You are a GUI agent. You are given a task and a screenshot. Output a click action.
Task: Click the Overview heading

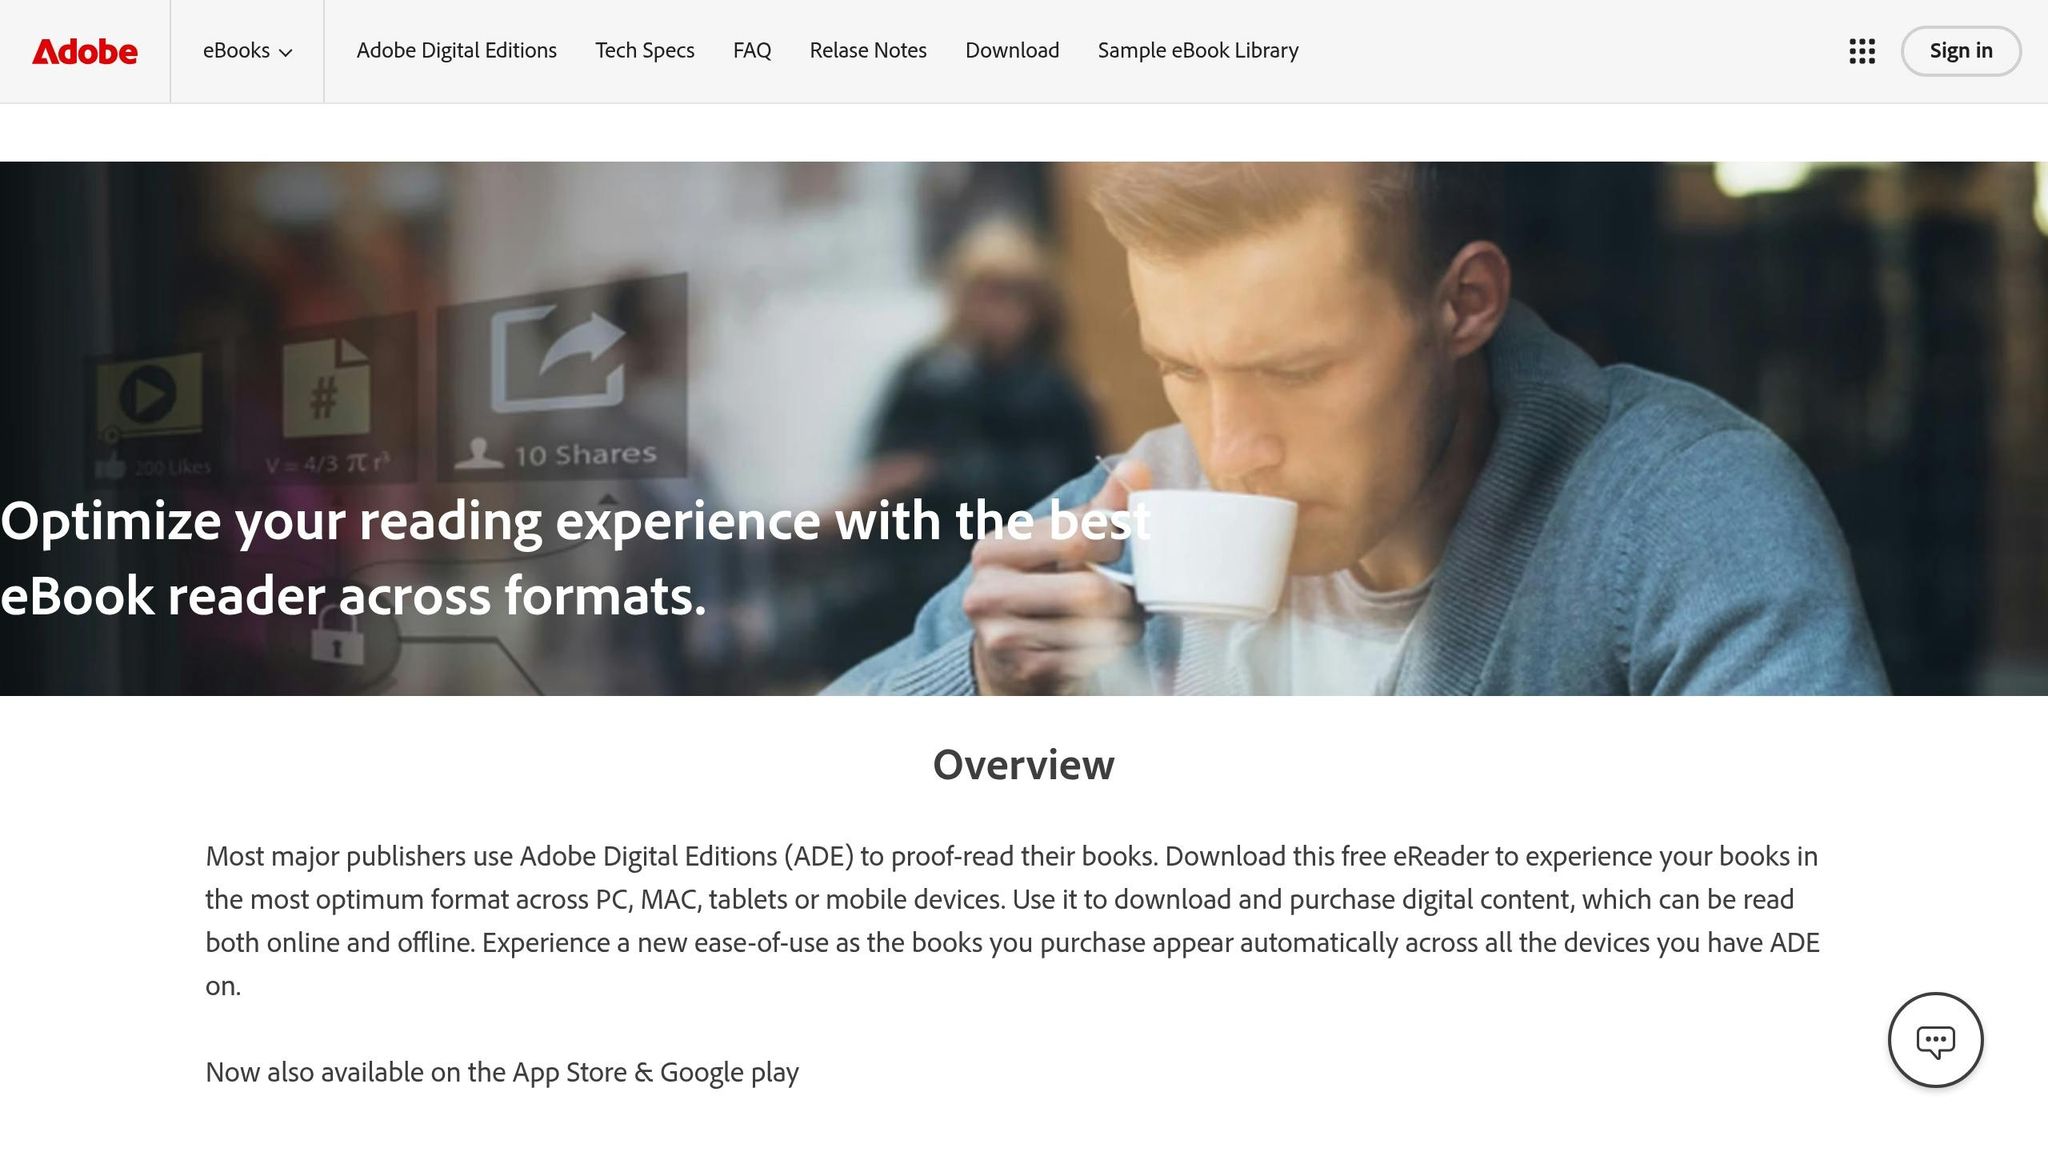pyautogui.click(x=1023, y=765)
